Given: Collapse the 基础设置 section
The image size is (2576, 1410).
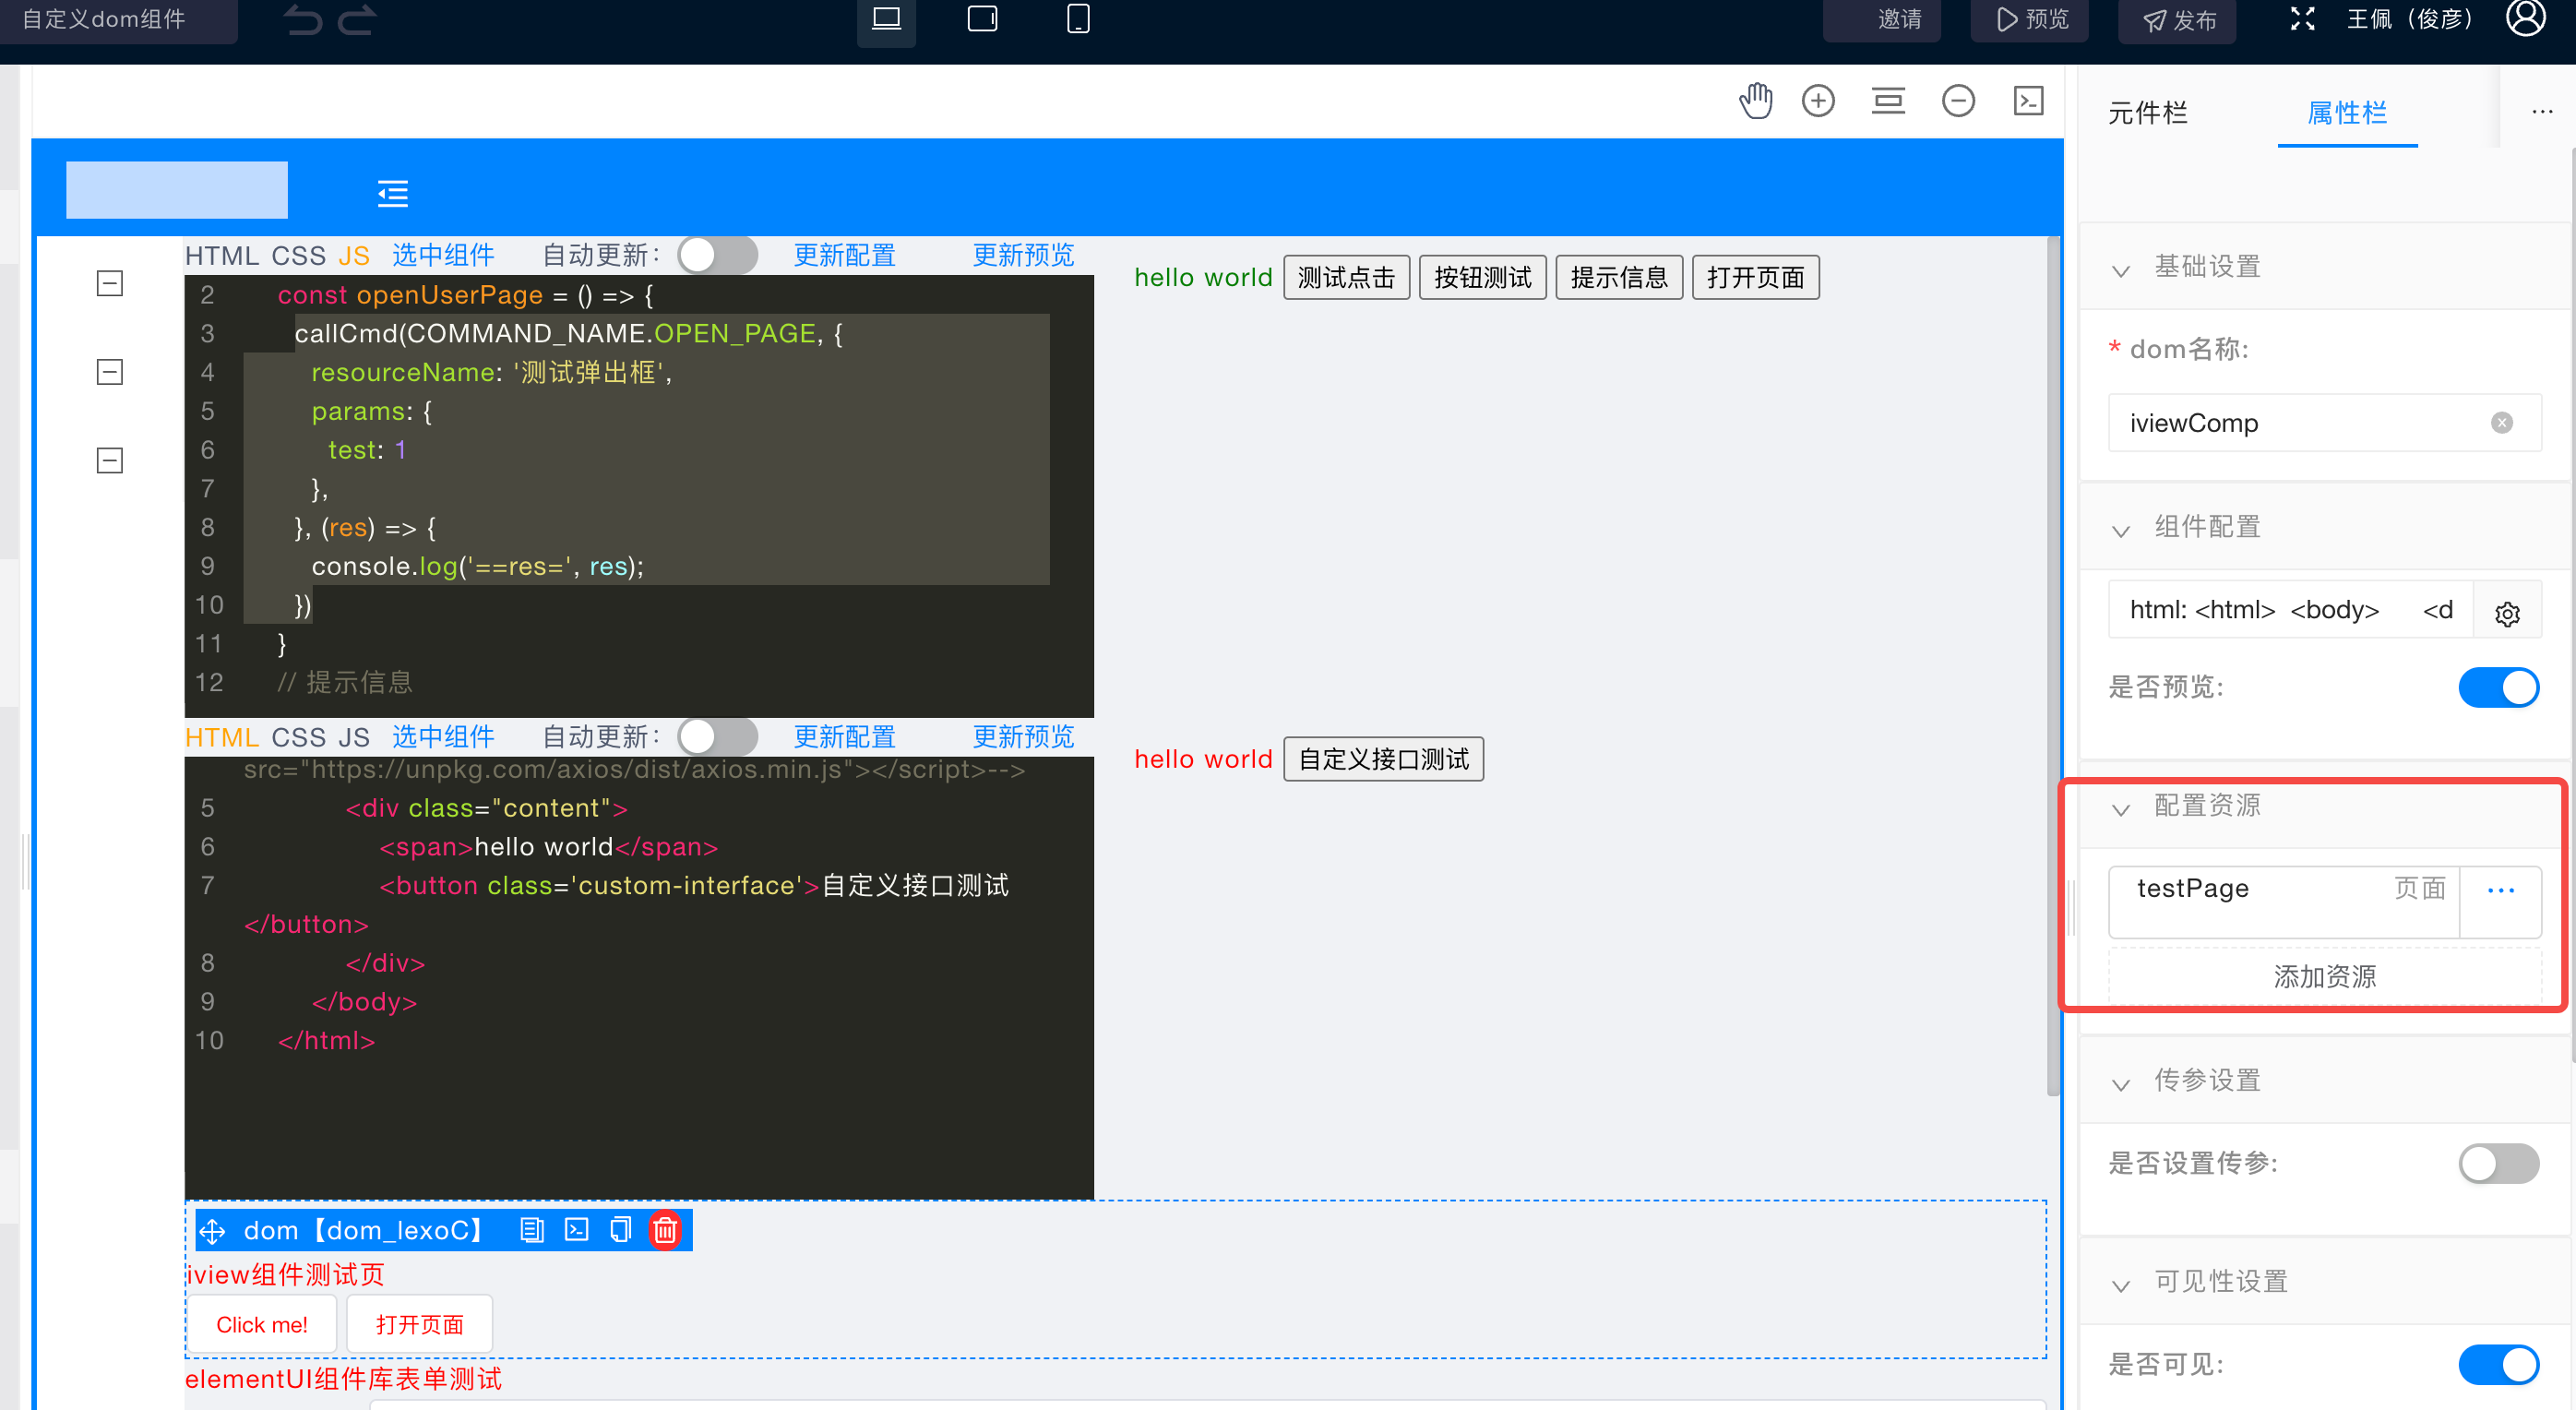Looking at the screenshot, I should coord(2120,270).
